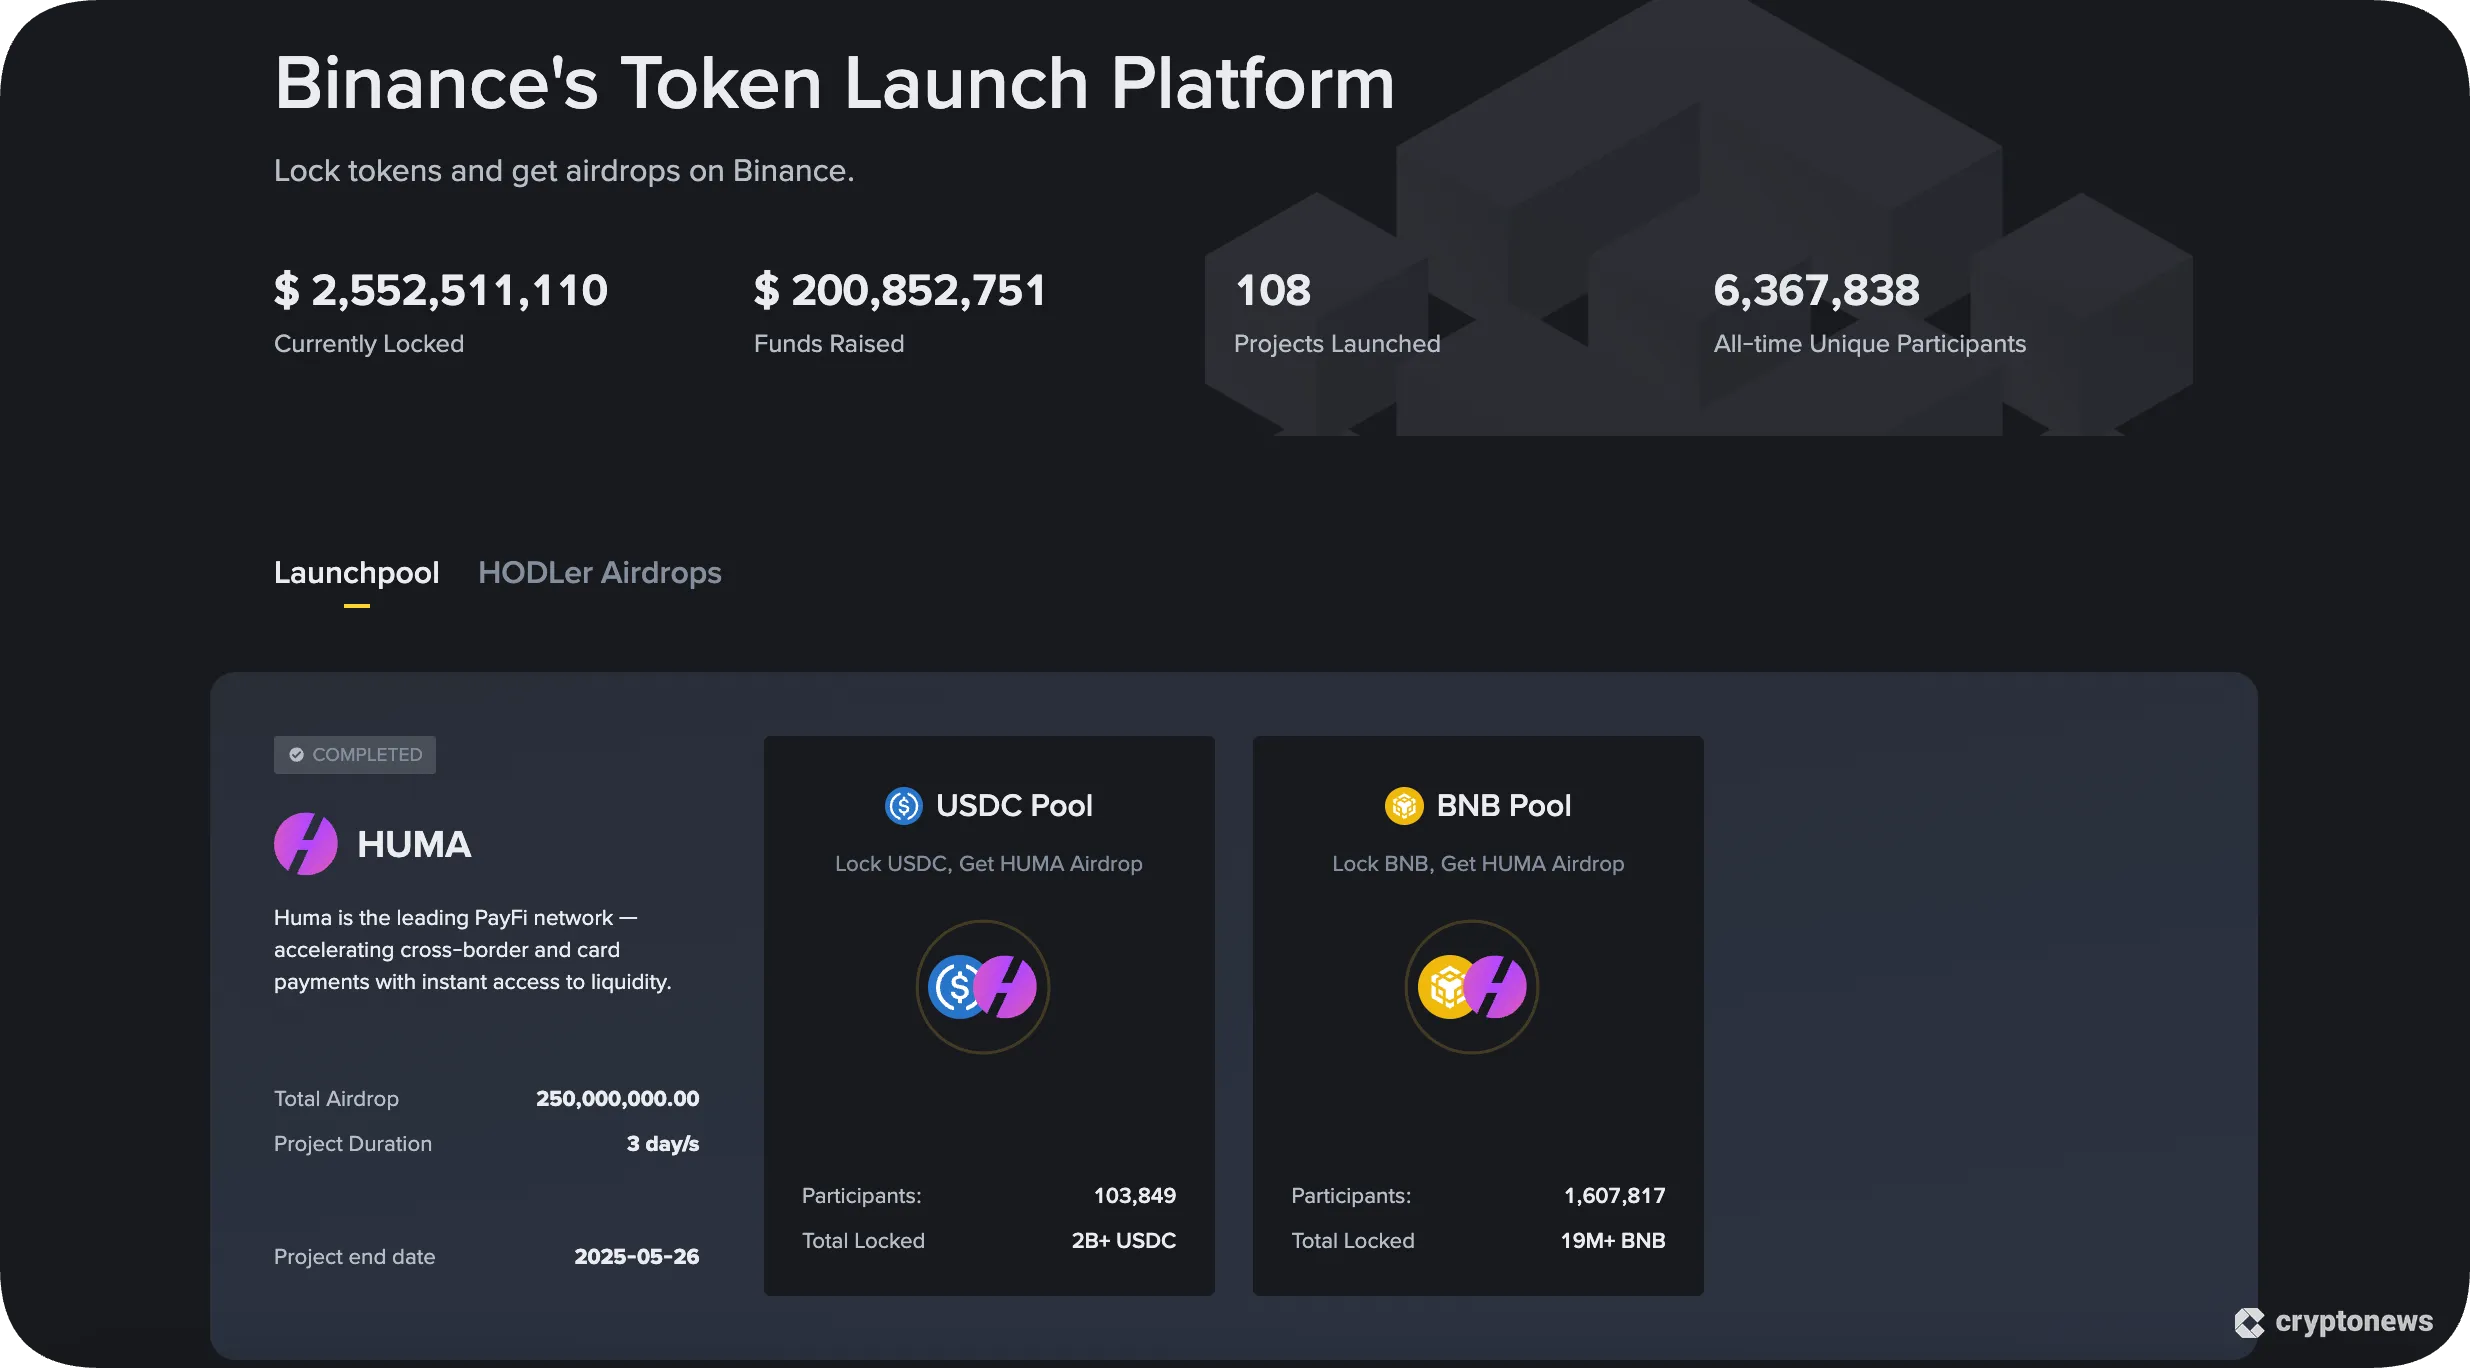Click the cryptonews watermark logo
Viewport: 2470px width, 1368px height.
point(2334,1322)
